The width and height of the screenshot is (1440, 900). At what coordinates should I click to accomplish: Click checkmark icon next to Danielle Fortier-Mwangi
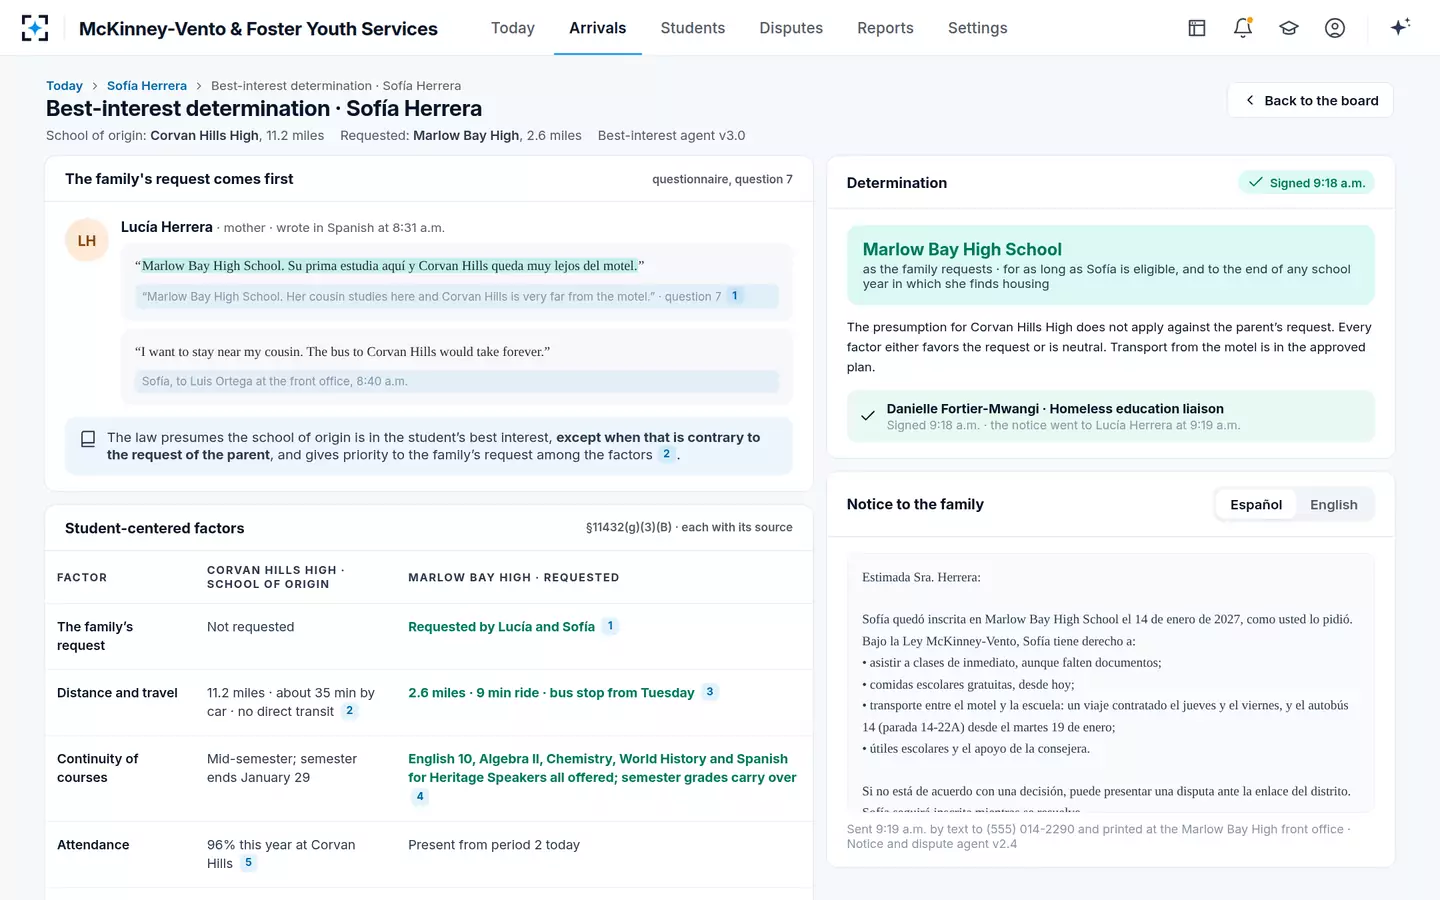[868, 416]
